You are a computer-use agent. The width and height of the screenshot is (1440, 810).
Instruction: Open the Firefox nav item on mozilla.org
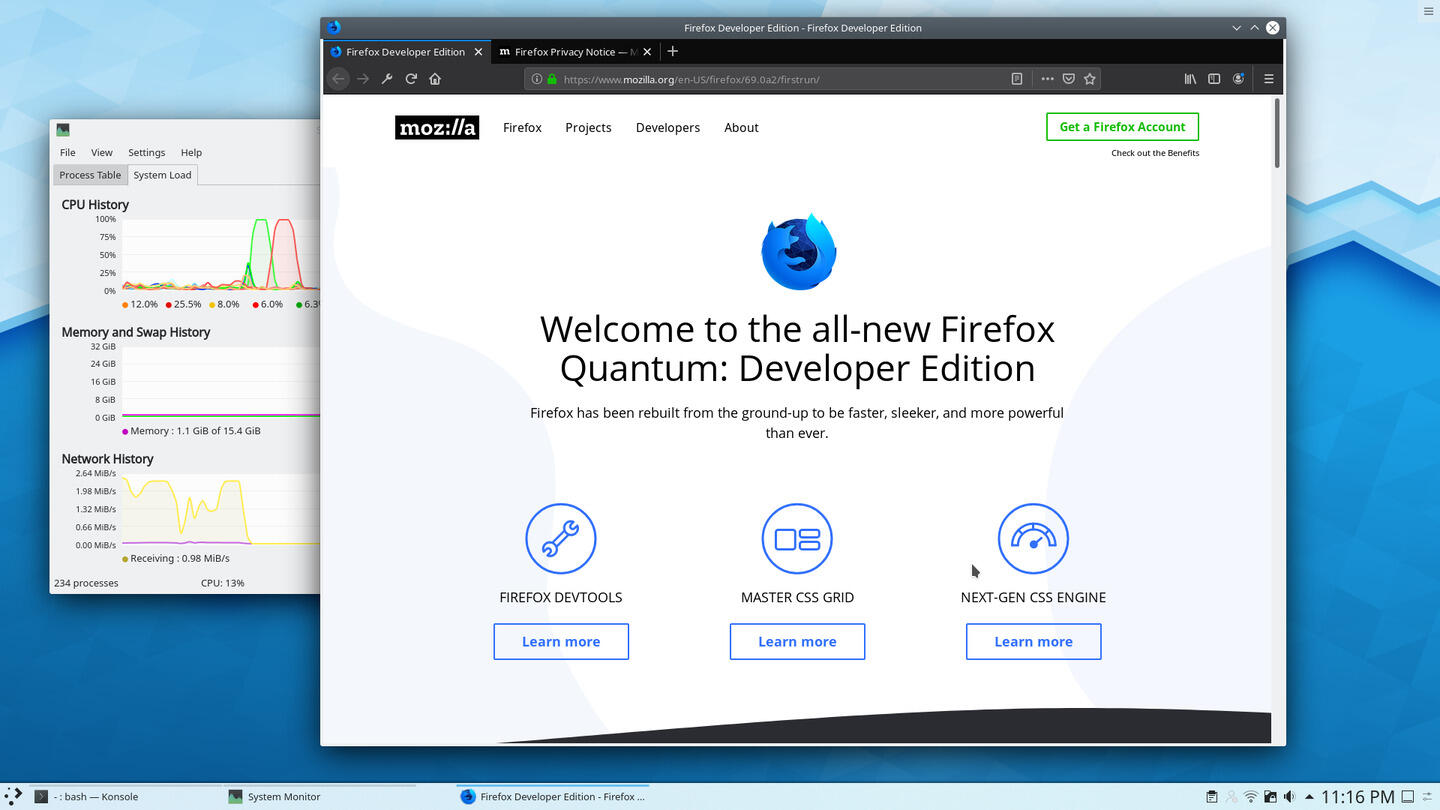(x=522, y=127)
